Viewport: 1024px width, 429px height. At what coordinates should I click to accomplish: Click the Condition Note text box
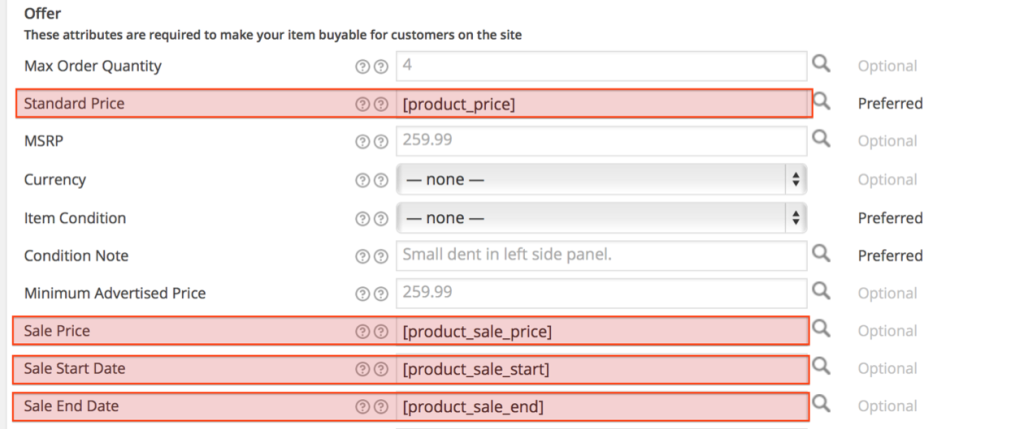pyautogui.click(x=601, y=255)
